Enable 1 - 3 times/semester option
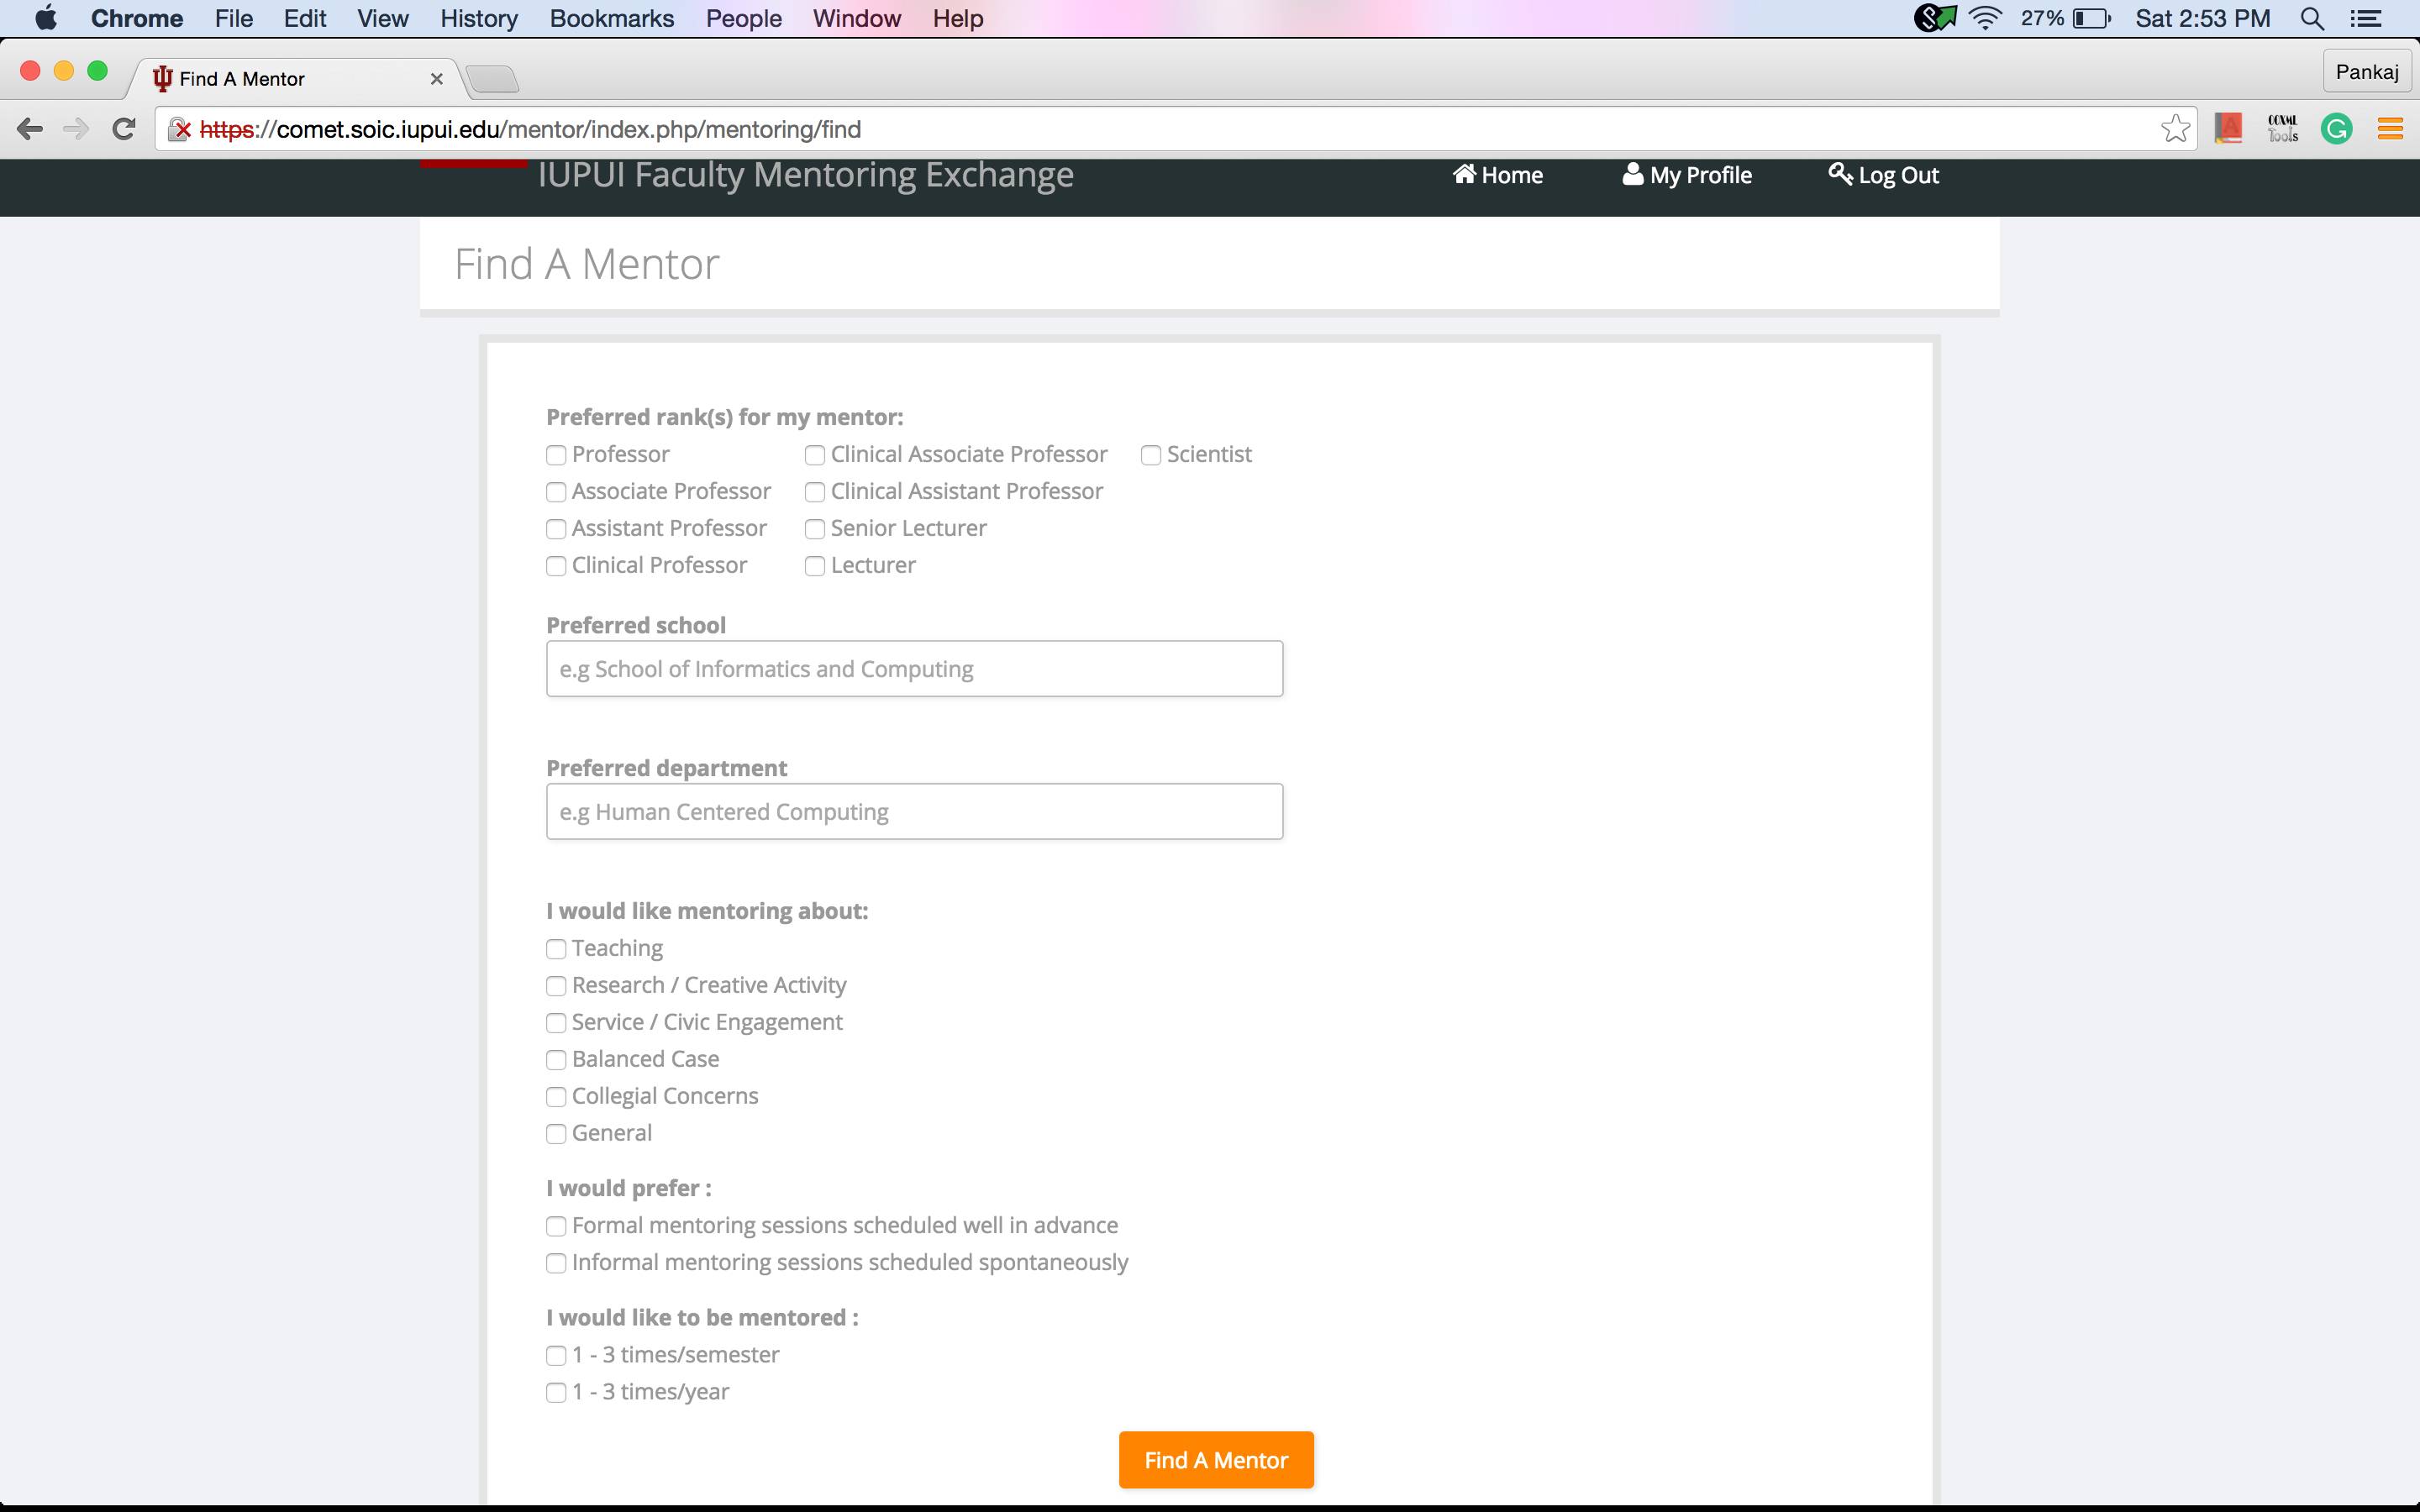 click(556, 1356)
